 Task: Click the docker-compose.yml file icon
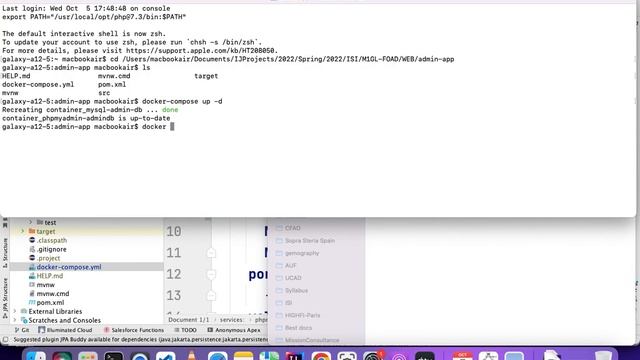pyautogui.click(x=32, y=267)
